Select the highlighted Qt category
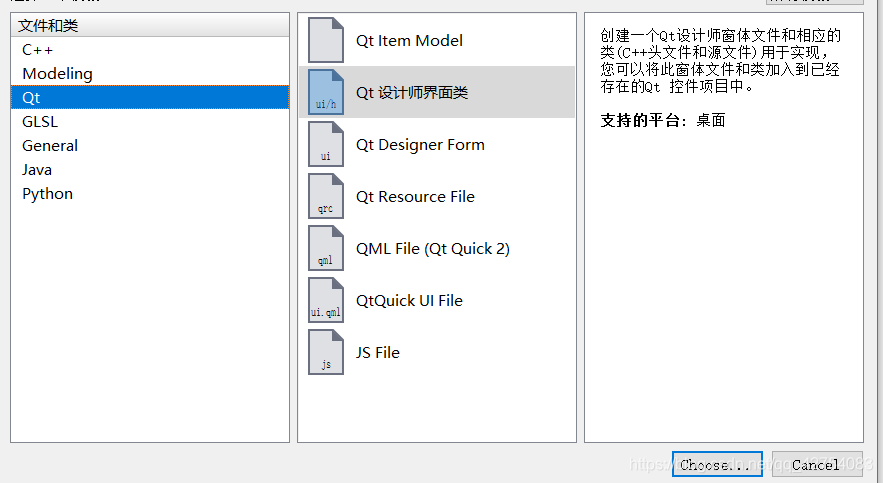 pos(150,97)
